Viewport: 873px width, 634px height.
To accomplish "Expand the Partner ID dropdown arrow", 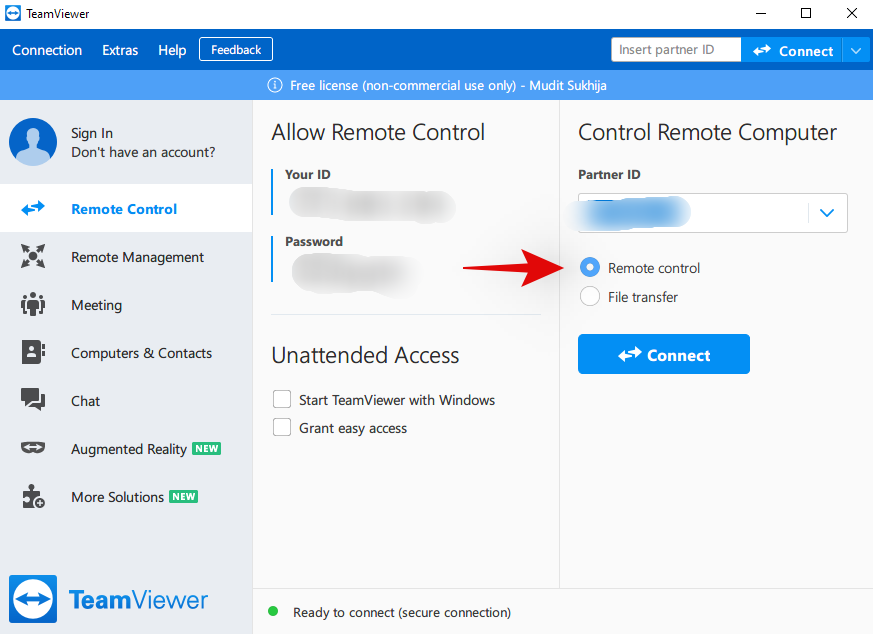I will click(x=826, y=213).
